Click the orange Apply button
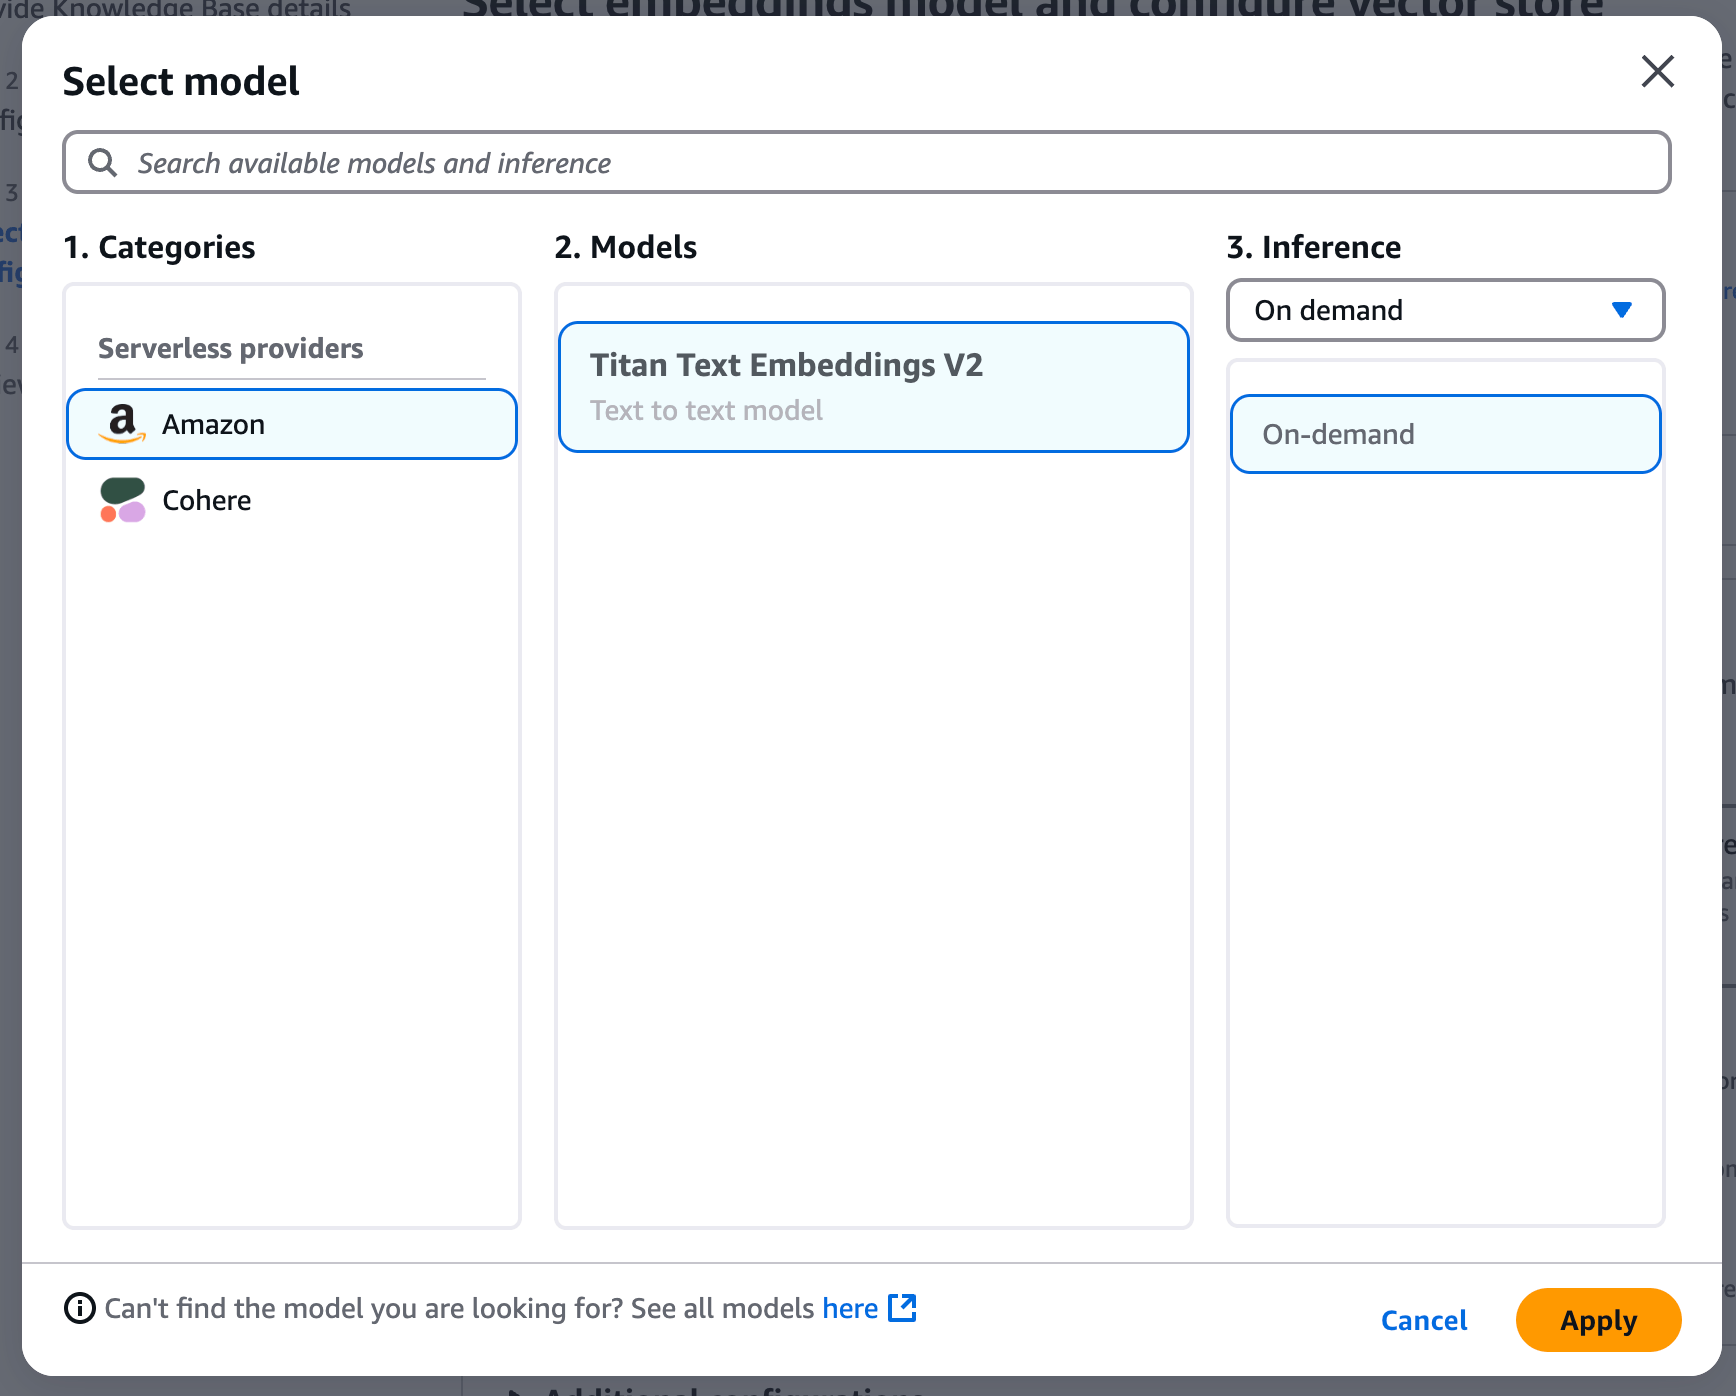Image resolution: width=1736 pixels, height=1396 pixels. pyautogui.click(x=1598, y=1320)
